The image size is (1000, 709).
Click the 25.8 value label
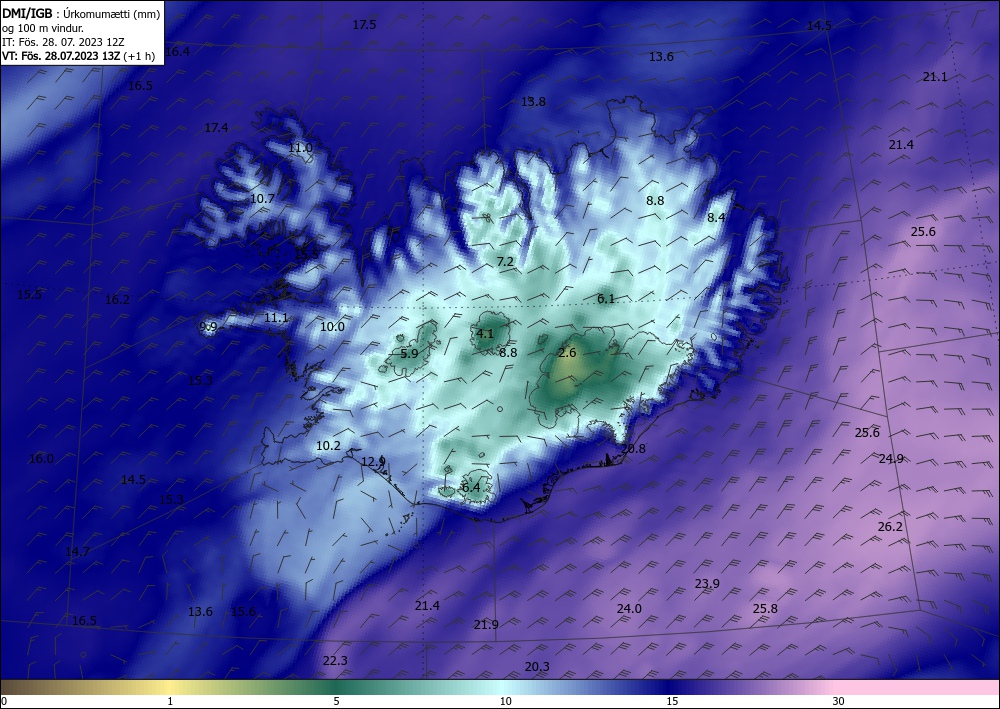point(765,609)
